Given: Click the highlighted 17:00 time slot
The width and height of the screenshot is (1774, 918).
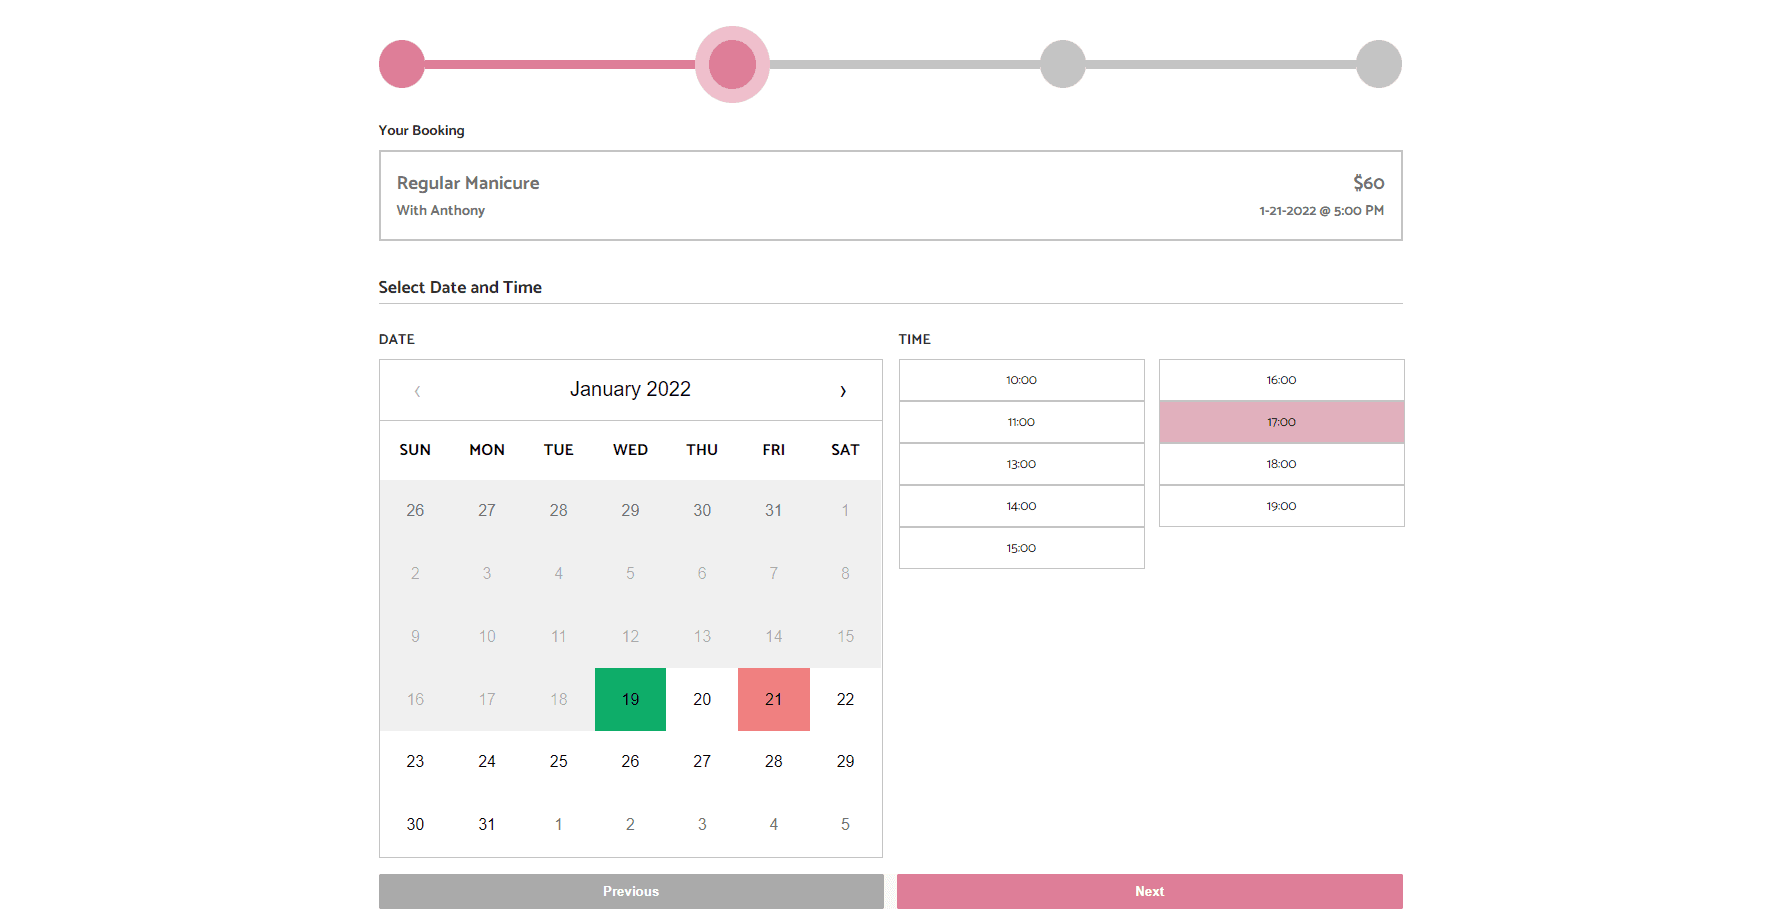Looking at the screenshot, I should point(1281,422).
